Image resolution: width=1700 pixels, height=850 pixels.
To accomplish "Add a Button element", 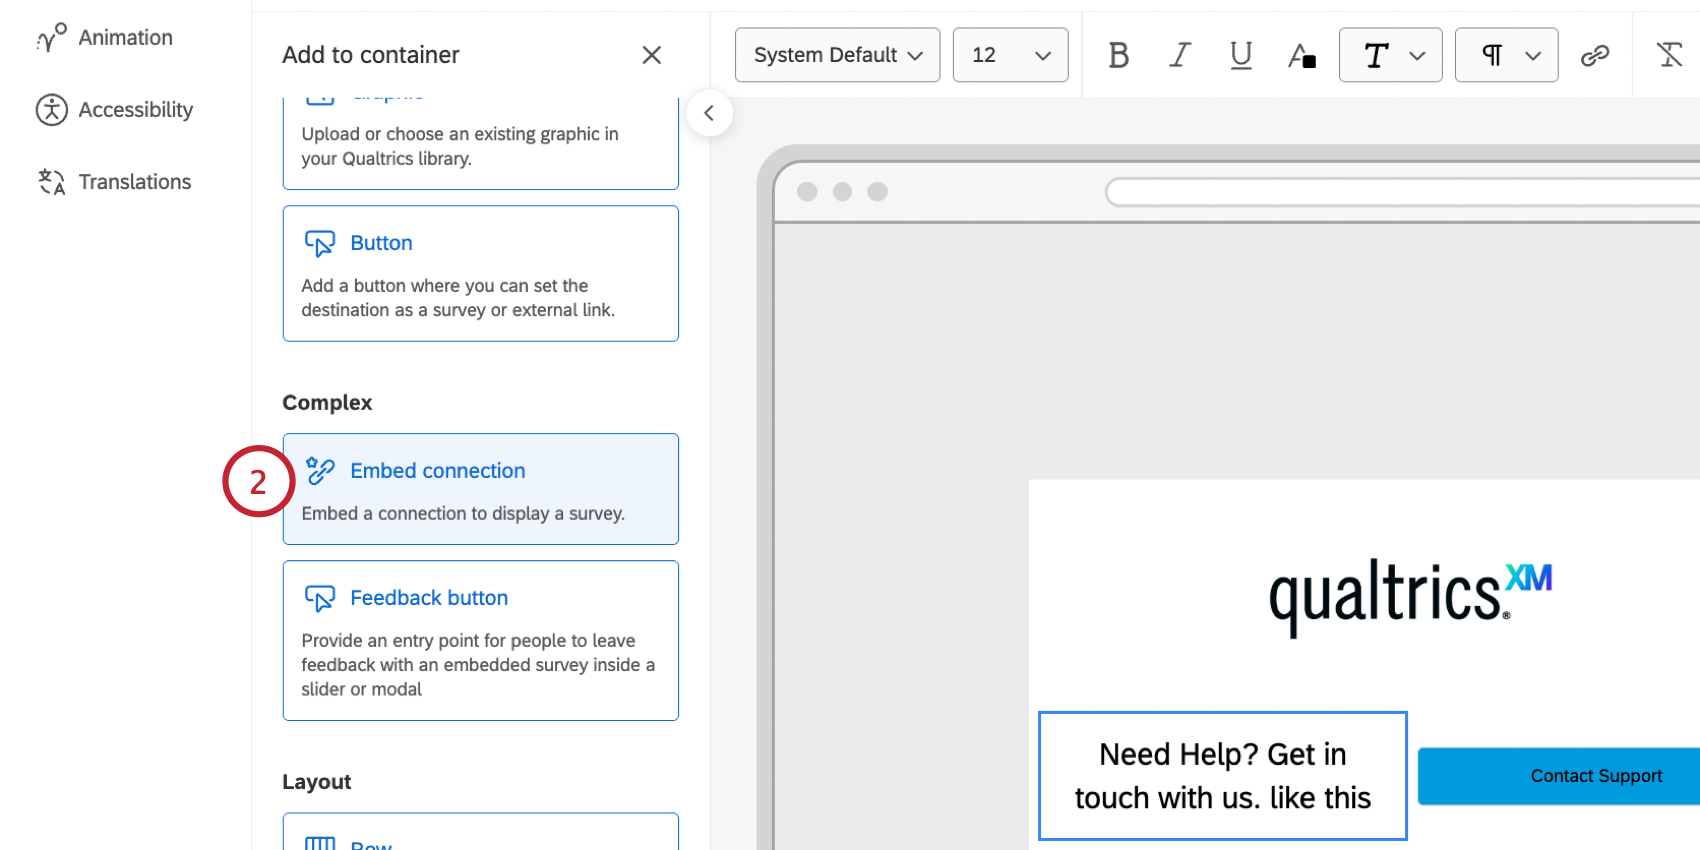I will click(481, 274).
